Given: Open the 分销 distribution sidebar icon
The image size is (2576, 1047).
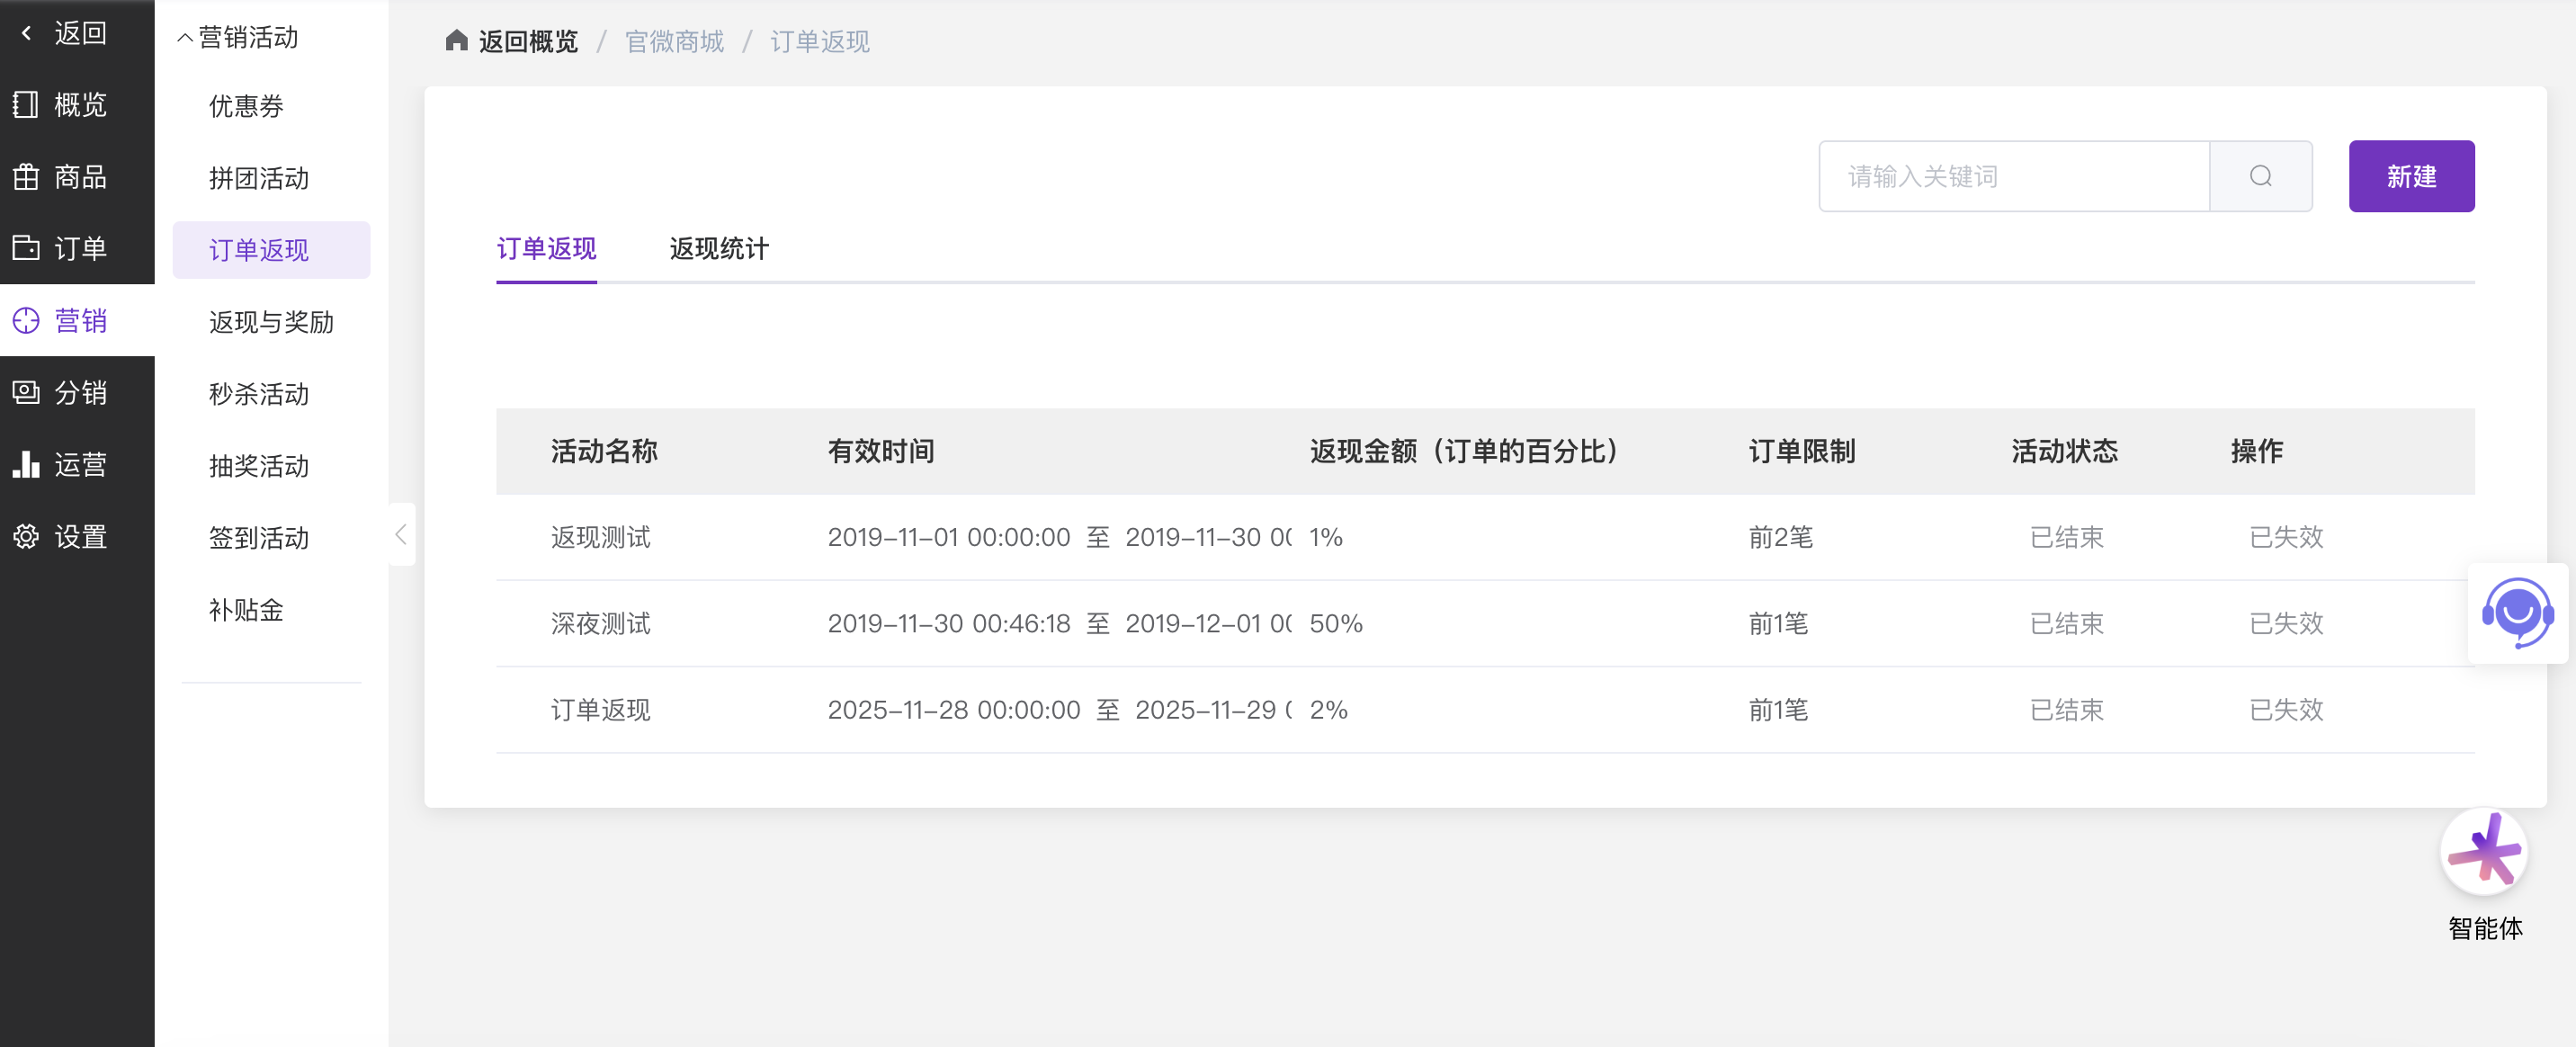Looking at the screenshot, I should [26, 392].
